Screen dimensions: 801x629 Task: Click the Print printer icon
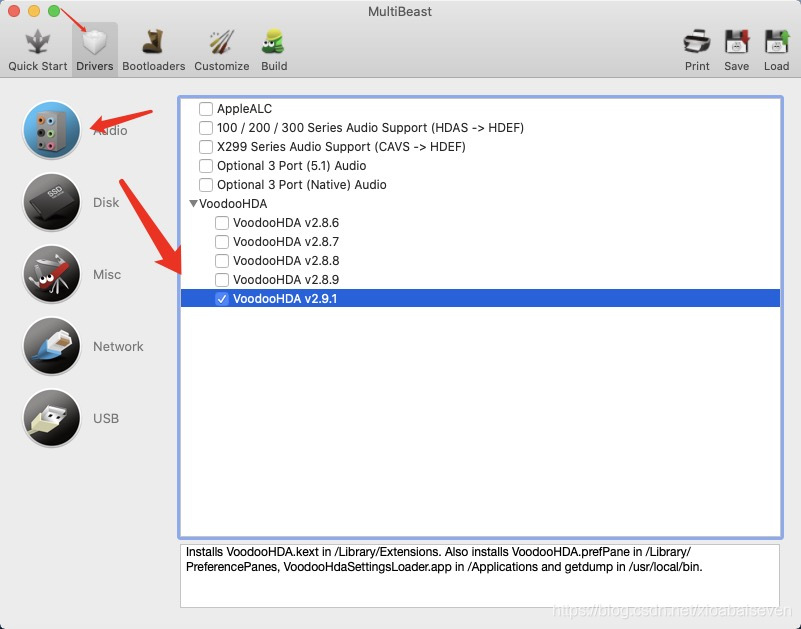pos(697,42)
